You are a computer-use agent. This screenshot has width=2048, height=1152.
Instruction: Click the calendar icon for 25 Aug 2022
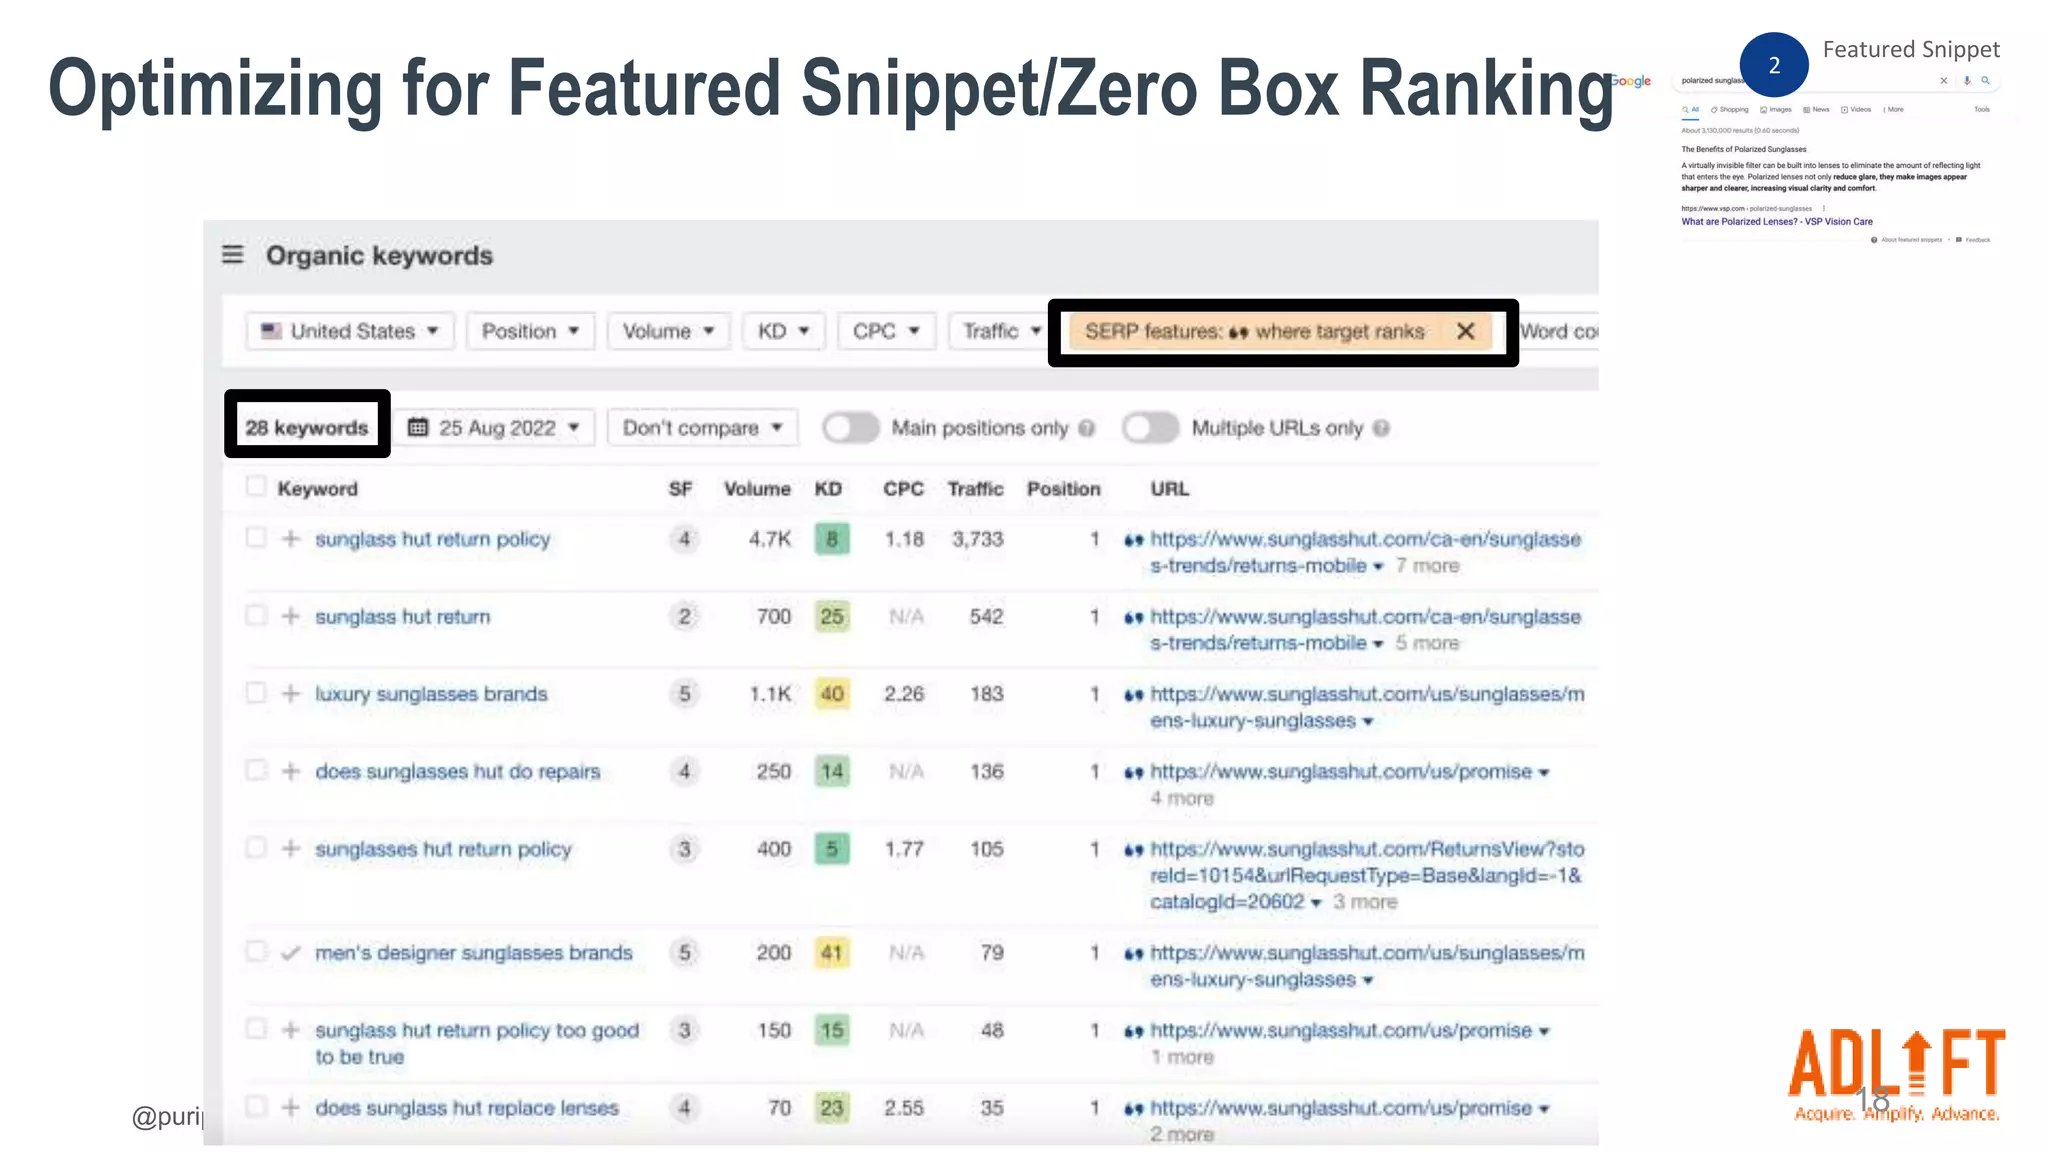[x=418, y=427]
